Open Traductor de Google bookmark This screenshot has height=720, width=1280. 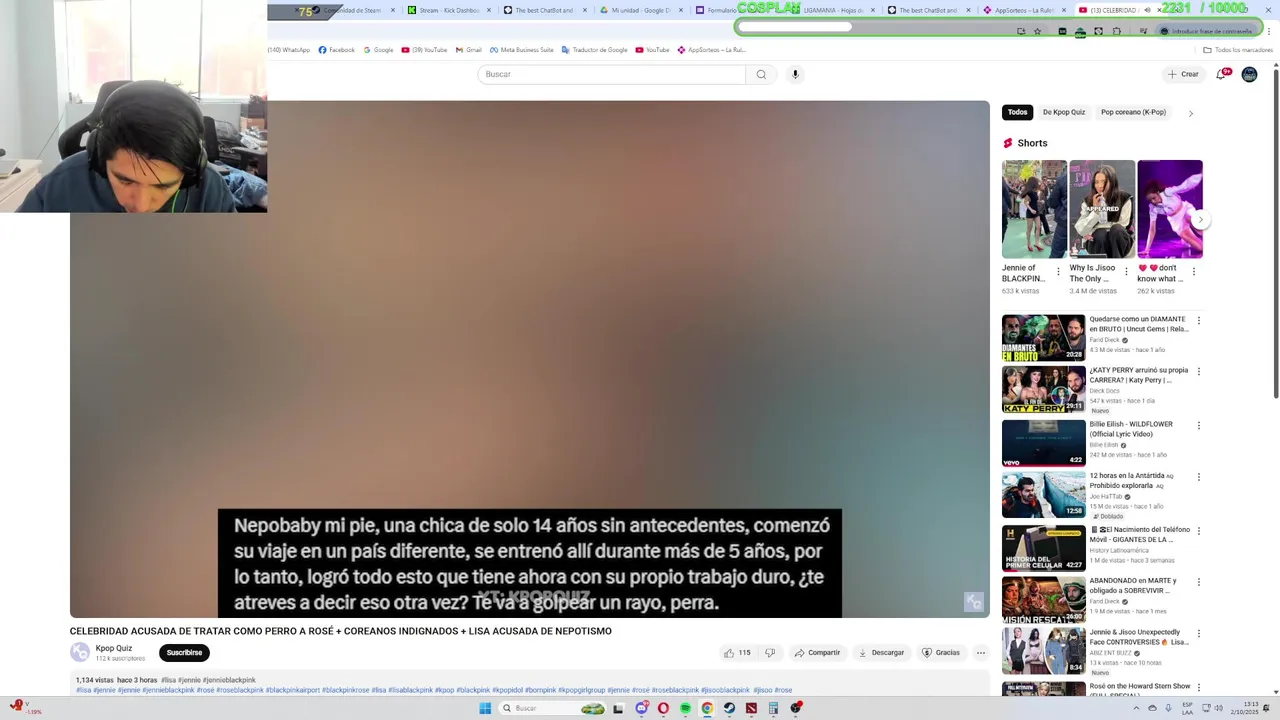point(595,50)
